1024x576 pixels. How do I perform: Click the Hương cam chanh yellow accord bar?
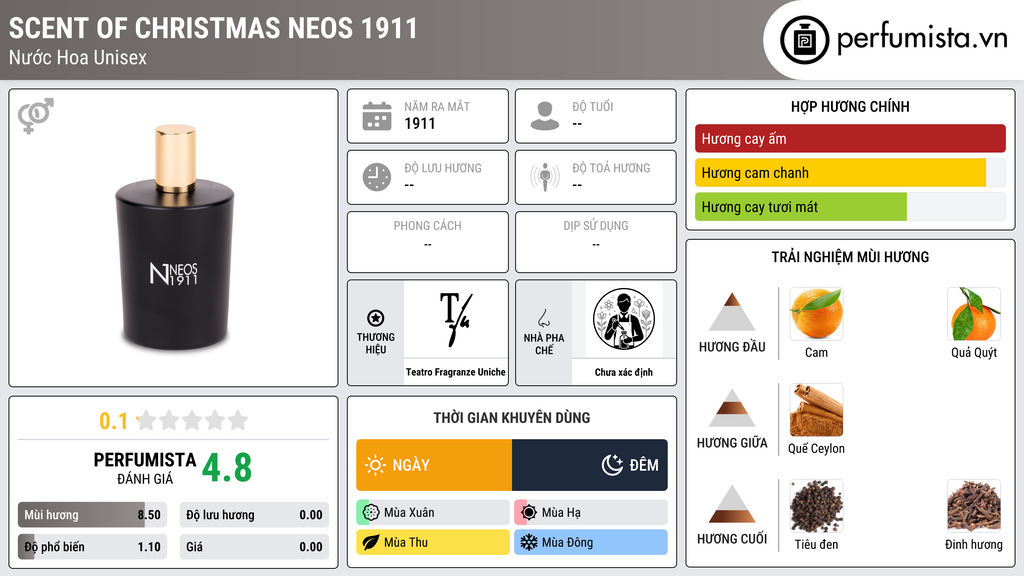[850, 173]
